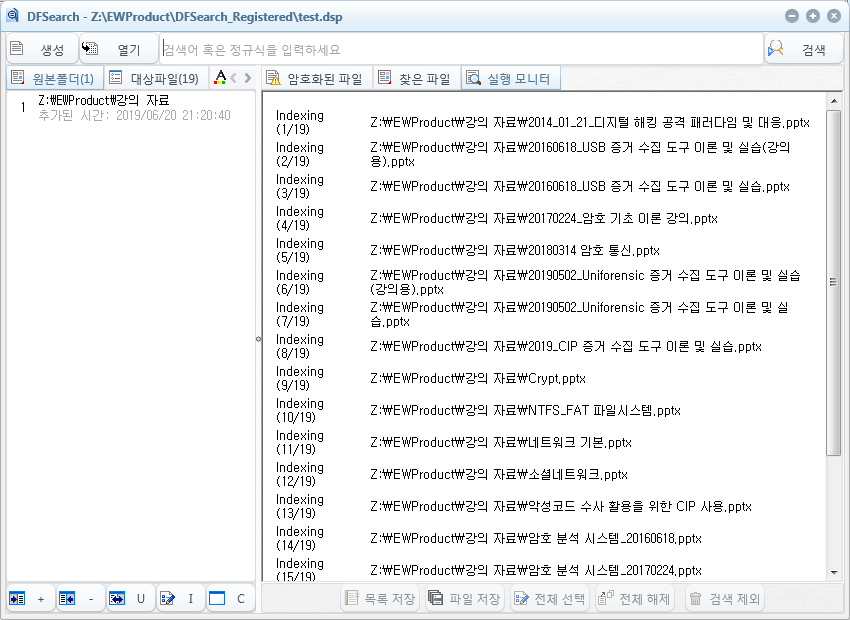Switch to the 대상파일(19) tab
850x620 pixels.
(x=155, y=79)
